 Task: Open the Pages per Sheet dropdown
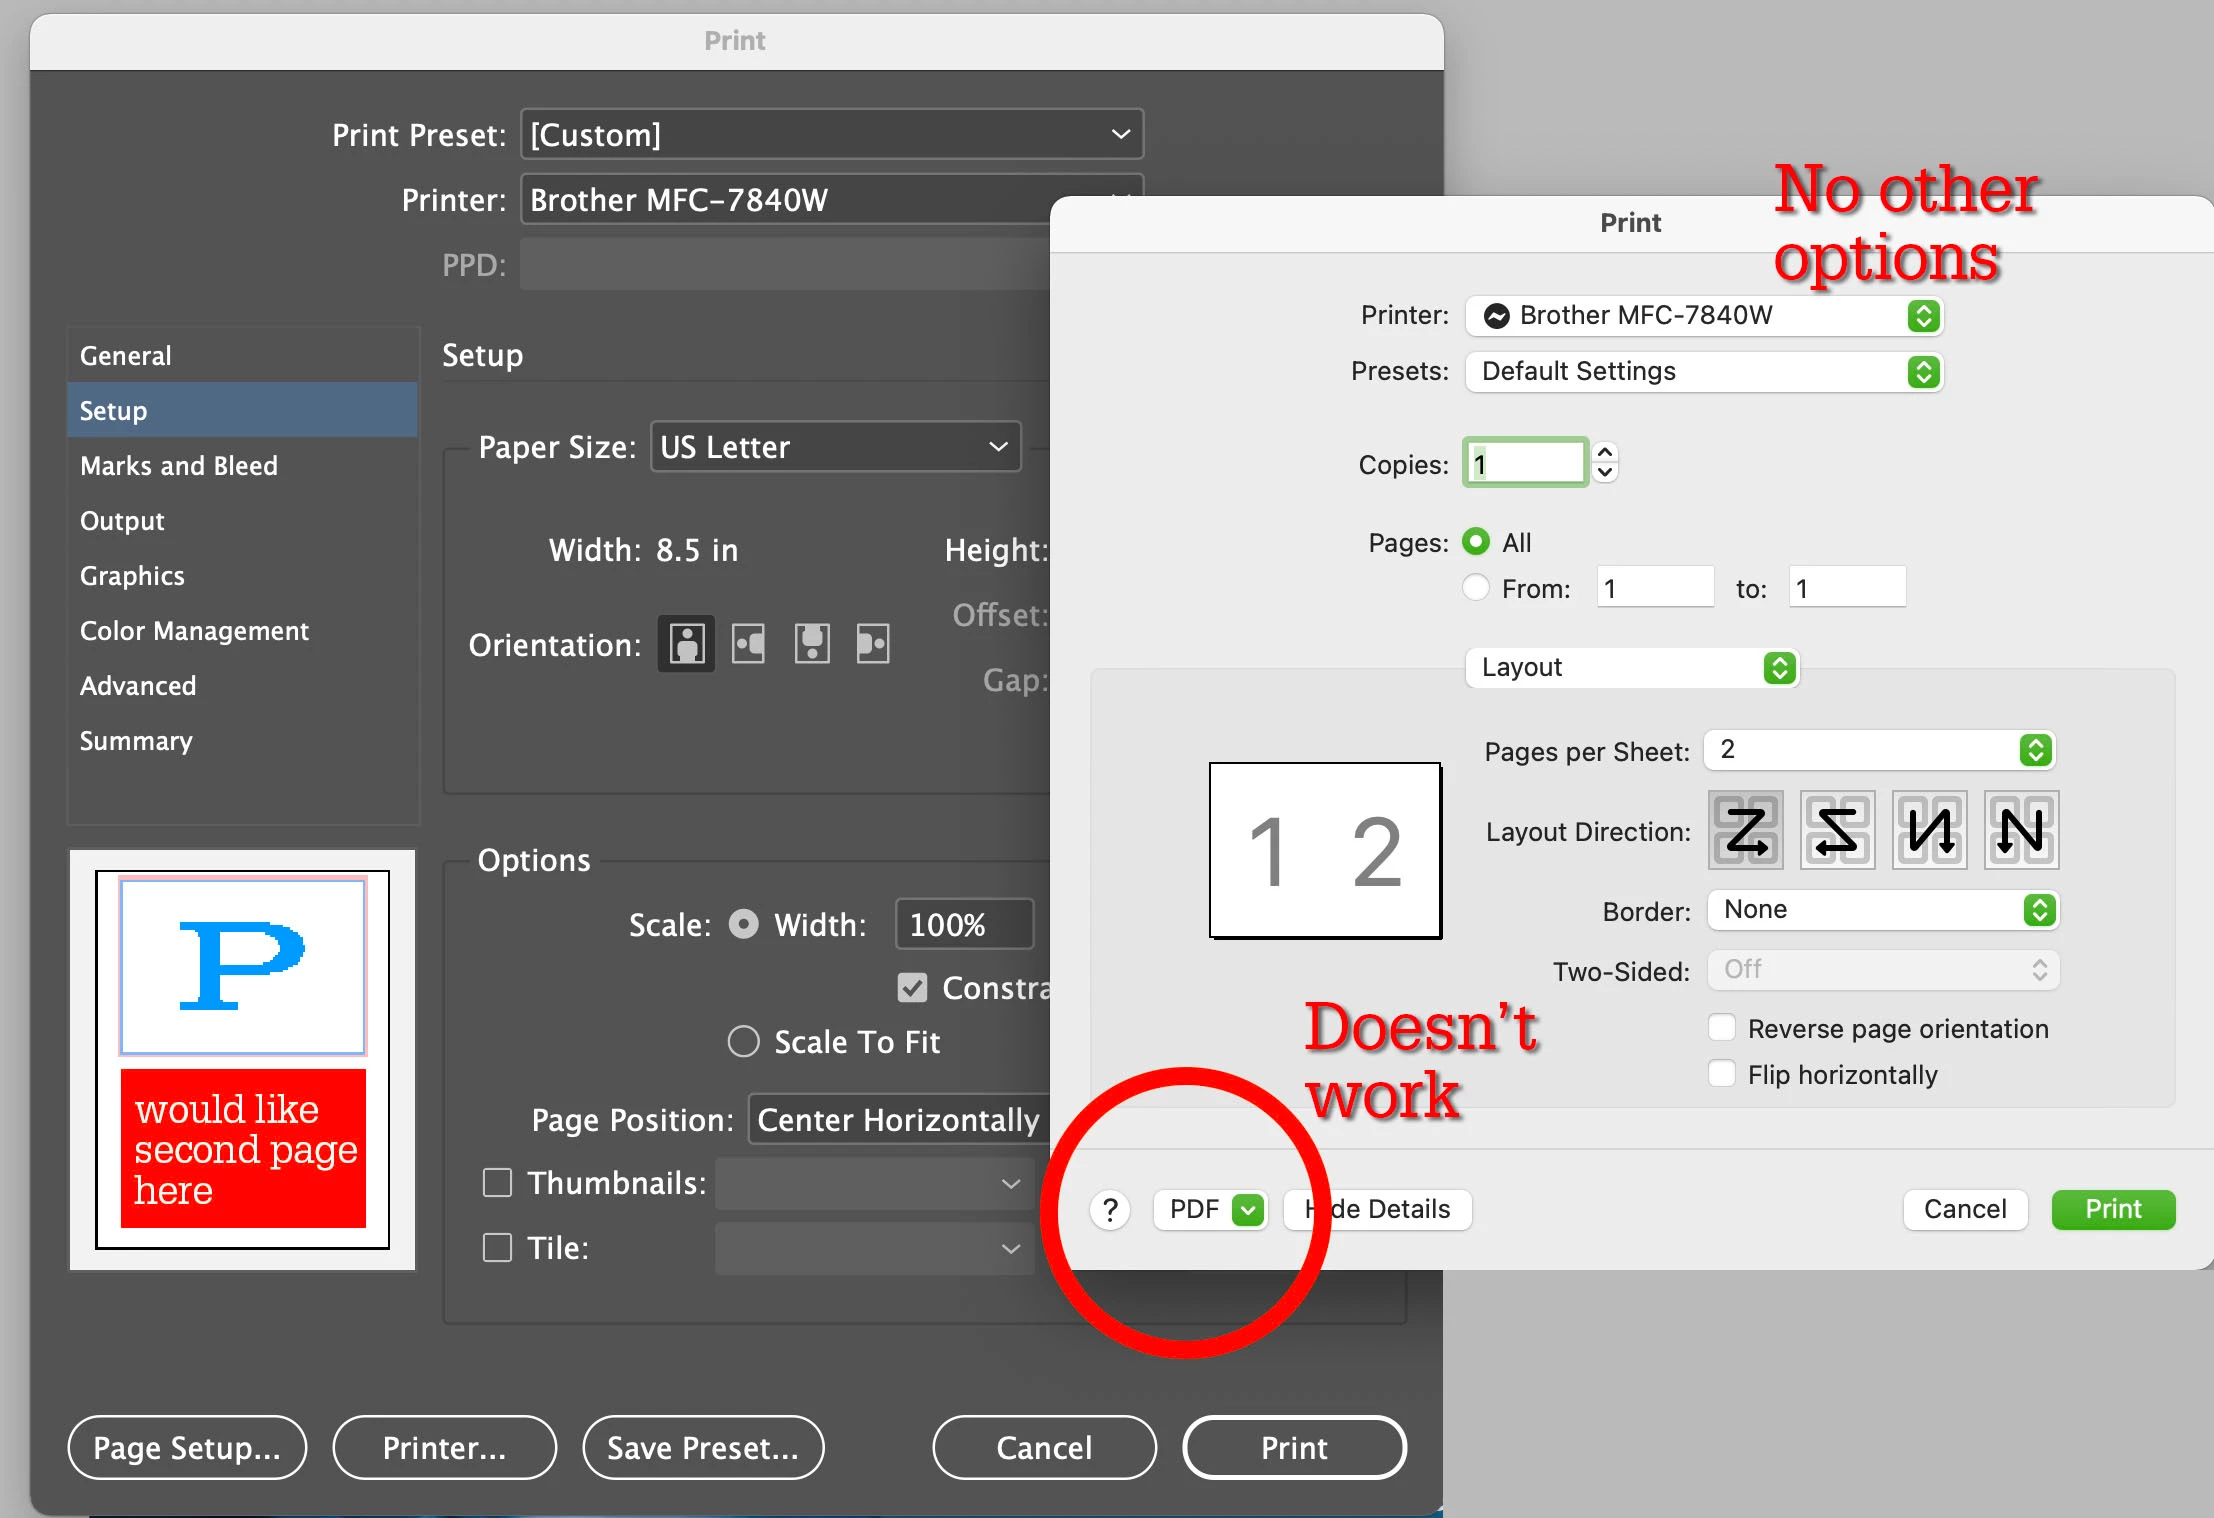click(1880, 750)
